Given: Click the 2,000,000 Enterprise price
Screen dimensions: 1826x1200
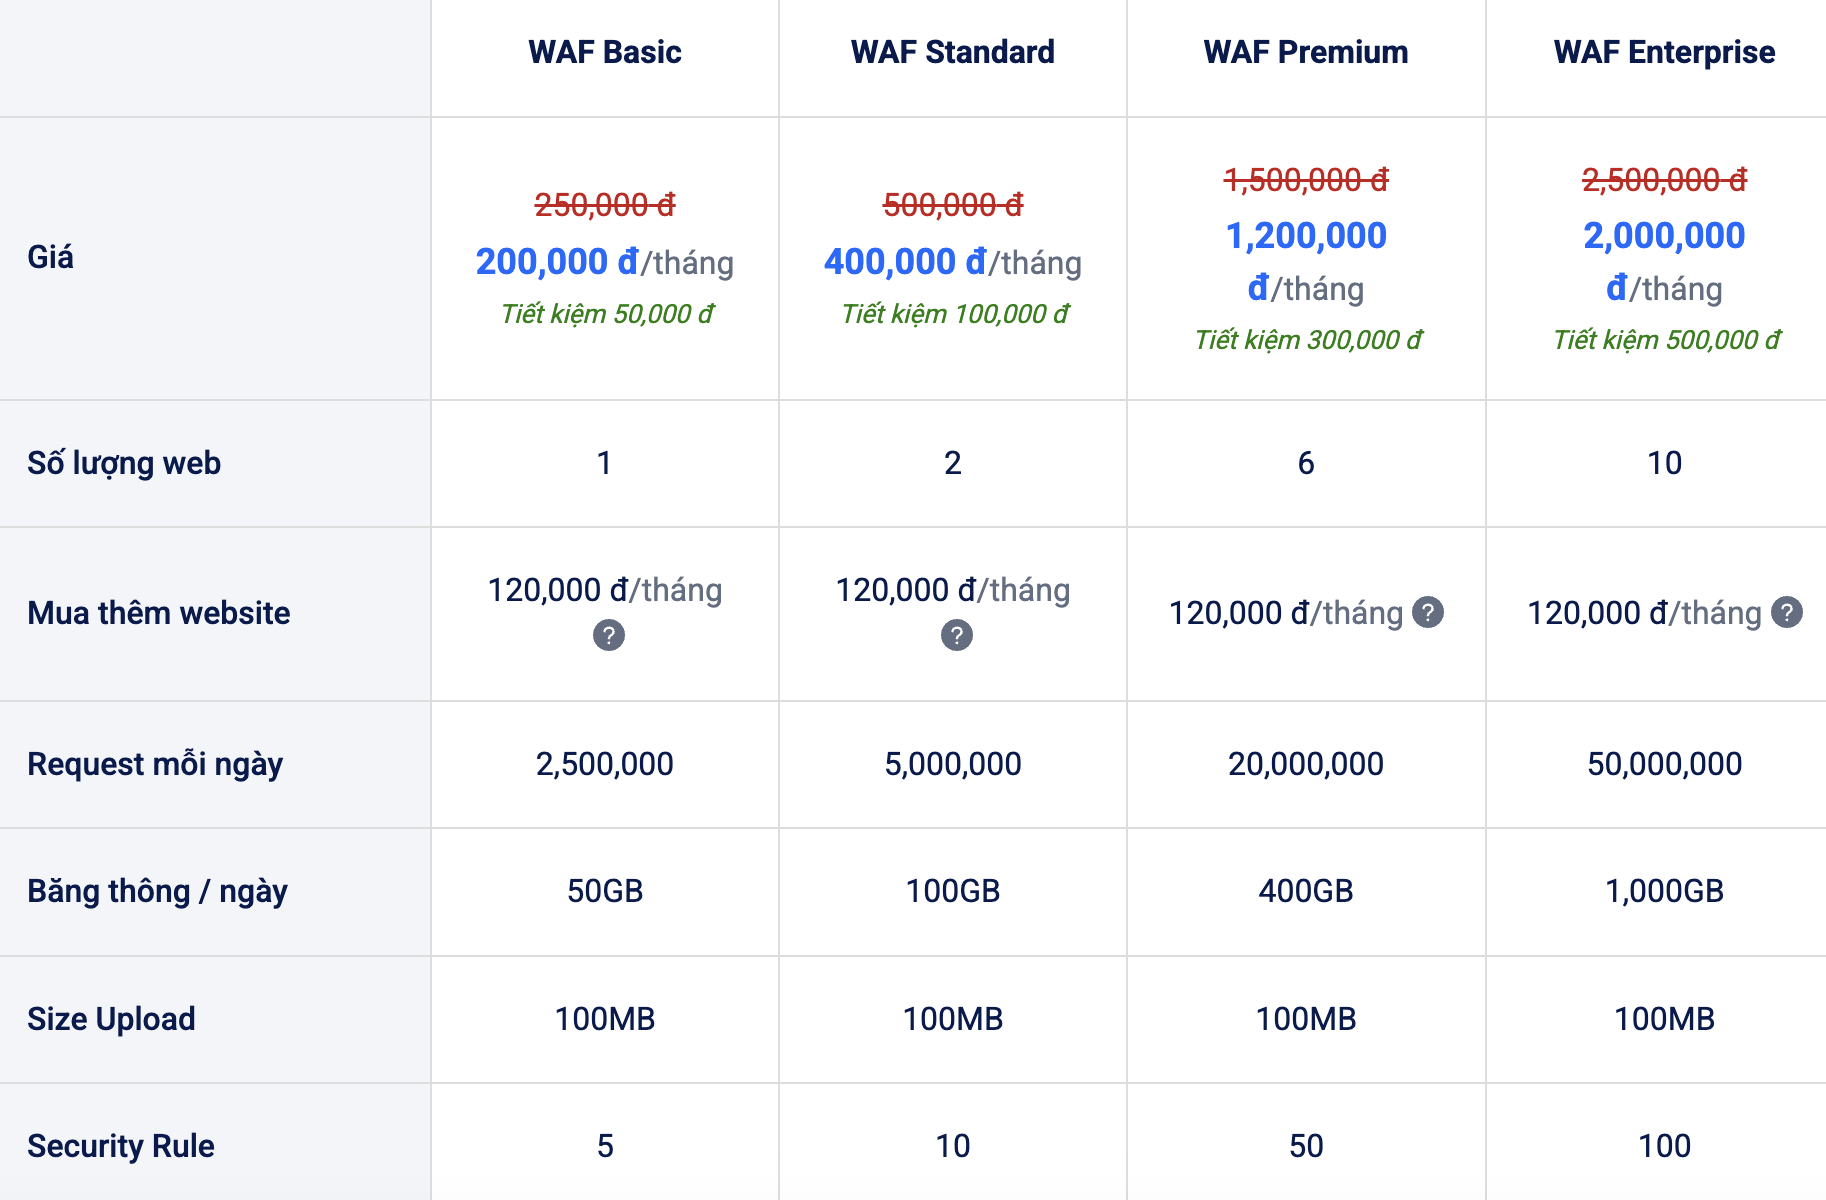Looking at the screenshot, I should point(1664,236).
